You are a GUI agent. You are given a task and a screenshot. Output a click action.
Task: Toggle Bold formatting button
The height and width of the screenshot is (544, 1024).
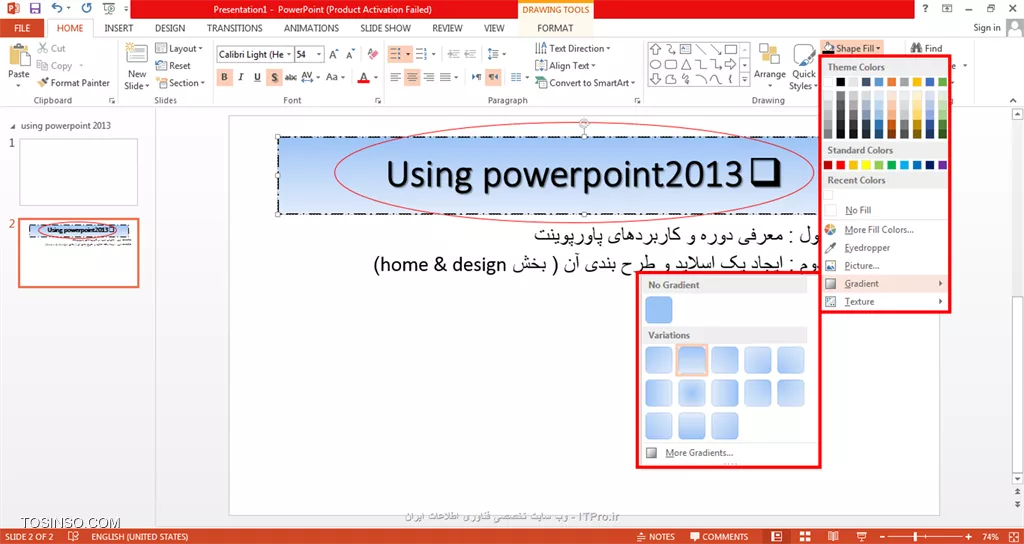coord(224,77)
